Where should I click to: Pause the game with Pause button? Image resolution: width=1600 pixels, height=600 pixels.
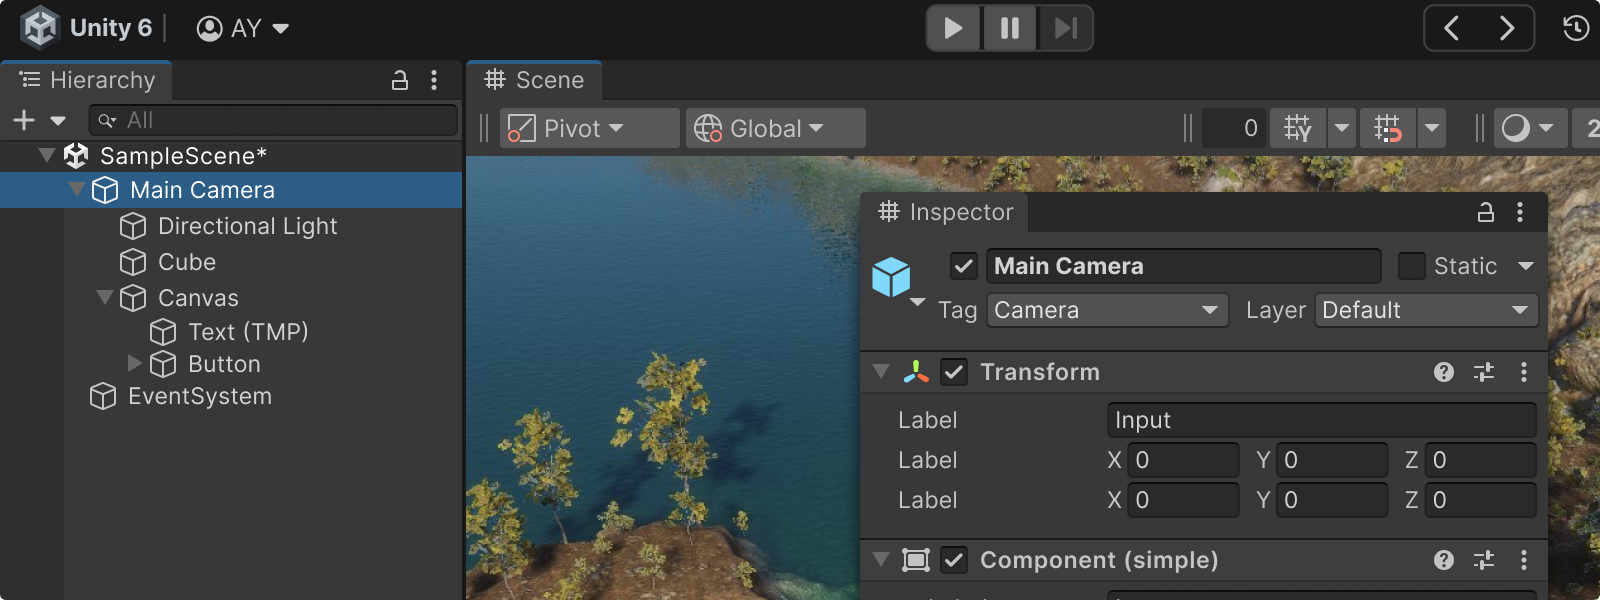pos(1010,28)
